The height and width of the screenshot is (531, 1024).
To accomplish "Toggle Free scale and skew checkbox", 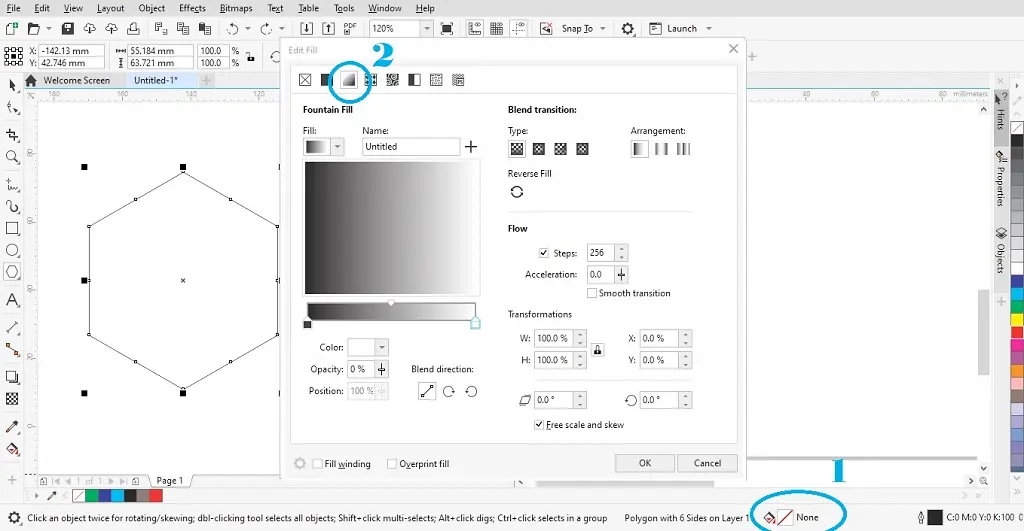I will pos(539,425).
